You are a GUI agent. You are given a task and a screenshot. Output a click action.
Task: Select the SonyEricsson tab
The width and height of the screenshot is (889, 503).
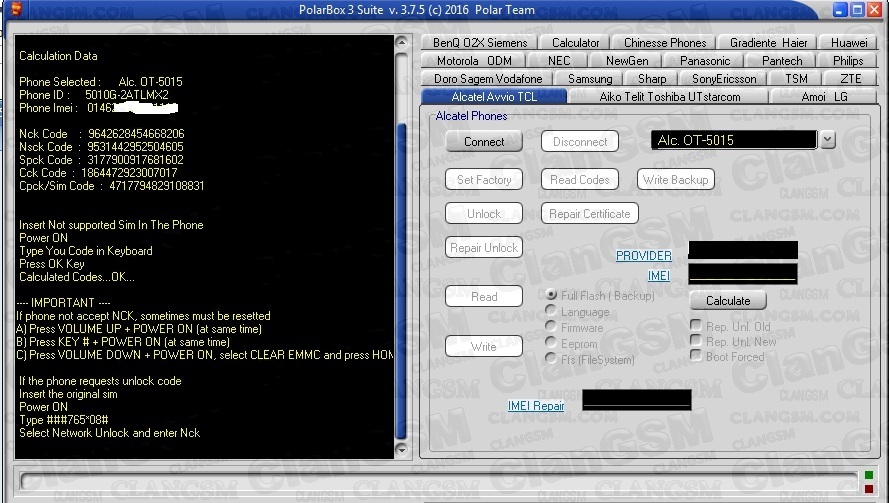pos(724,79)
